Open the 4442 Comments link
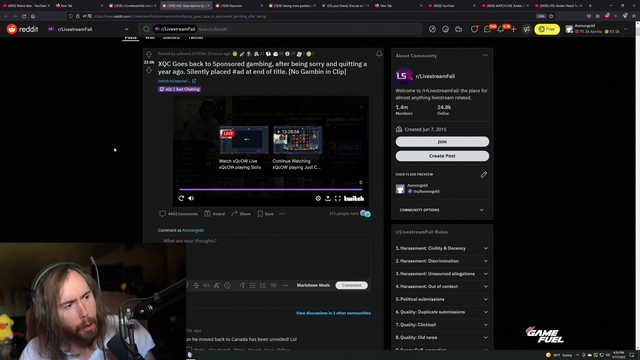This screenshot has width=640, height=360. pyautogui.click(x=178, y=213)
